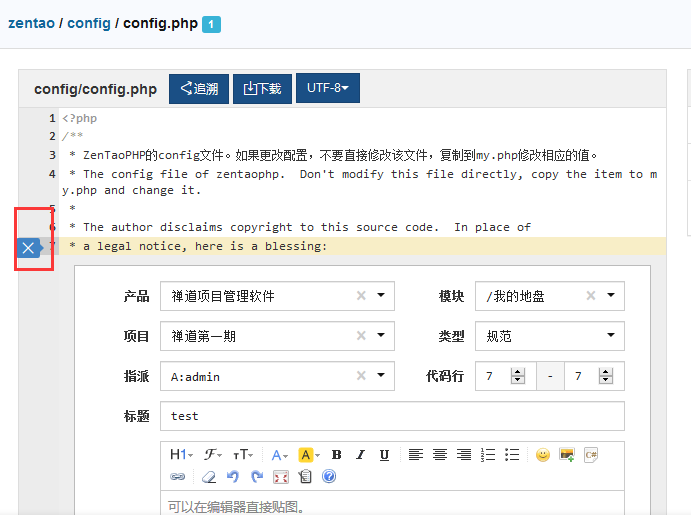Insert bulleted list
Viewport: 691px width, 515px height.
coord(512,455)
